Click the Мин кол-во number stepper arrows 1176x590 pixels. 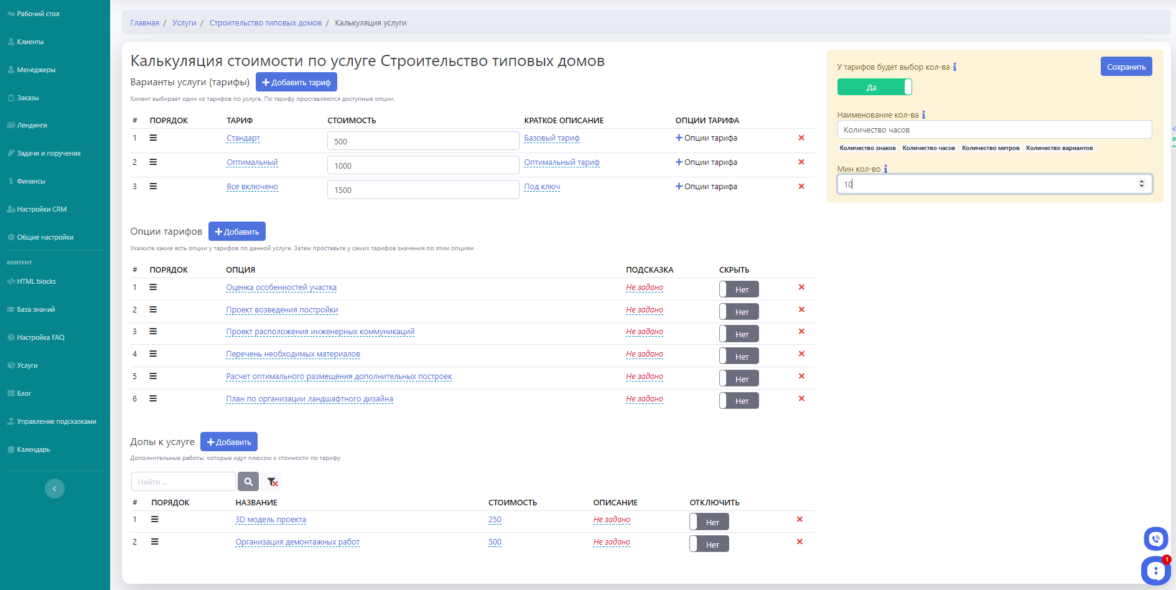pos(1142,184)
